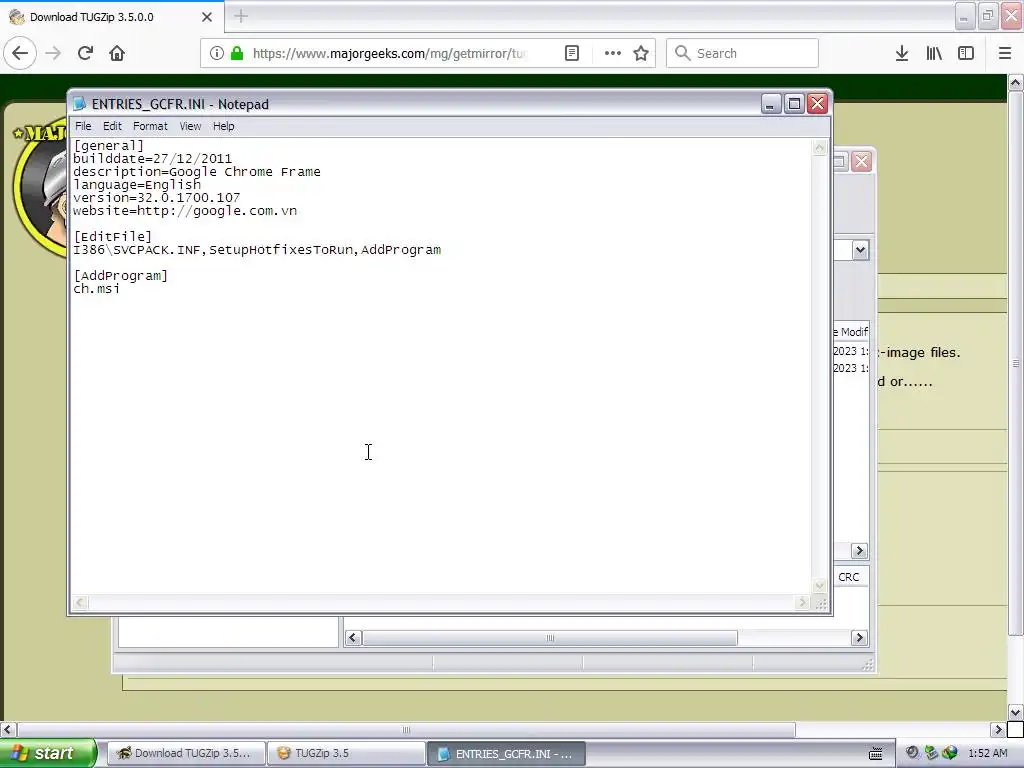The height and width of the screenshot is (768, 1024).
Task: Click the [EditFile] section header
Action: coord(112,236)
